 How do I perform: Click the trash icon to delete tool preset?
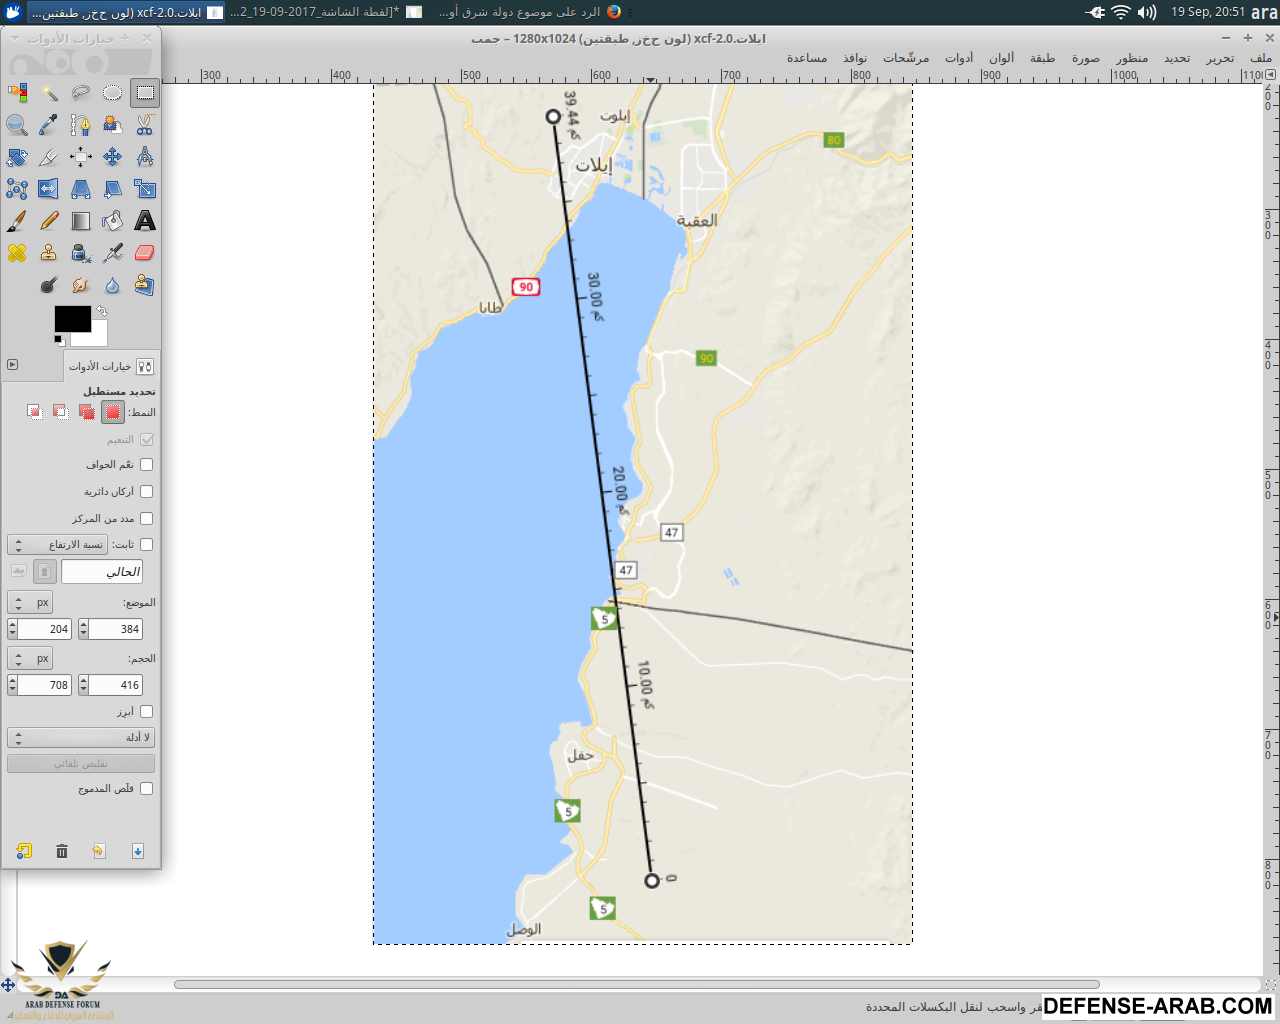(x=62, y=851)
